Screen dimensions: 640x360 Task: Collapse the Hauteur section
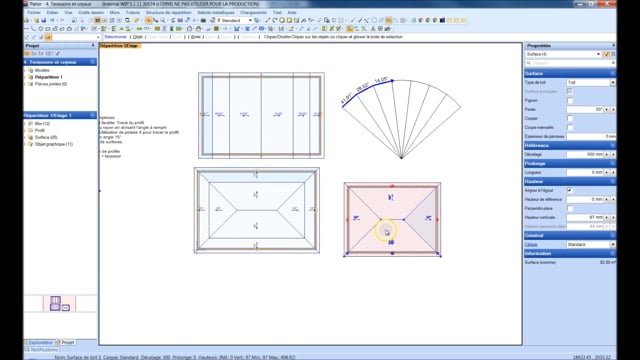tap(612, 181)
